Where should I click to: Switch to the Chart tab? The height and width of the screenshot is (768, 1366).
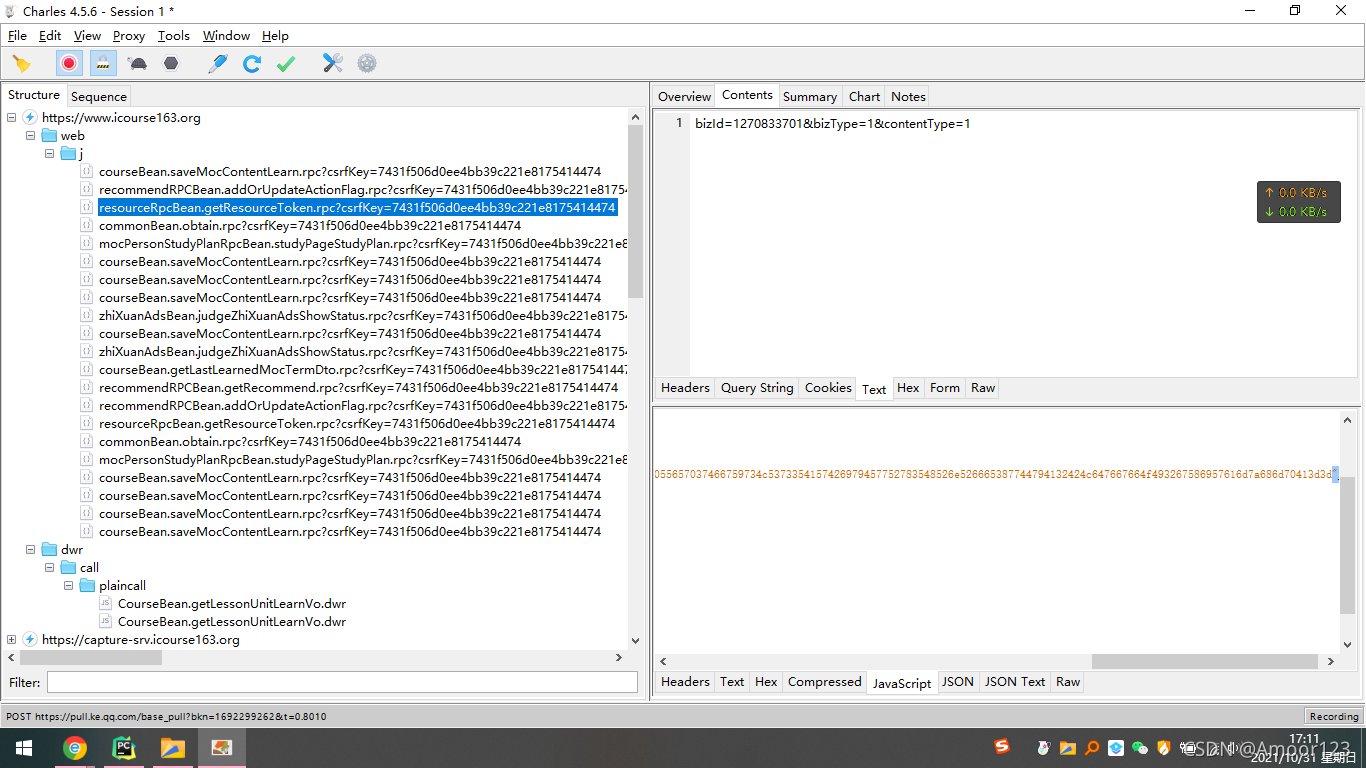click(x=864, y=97)
